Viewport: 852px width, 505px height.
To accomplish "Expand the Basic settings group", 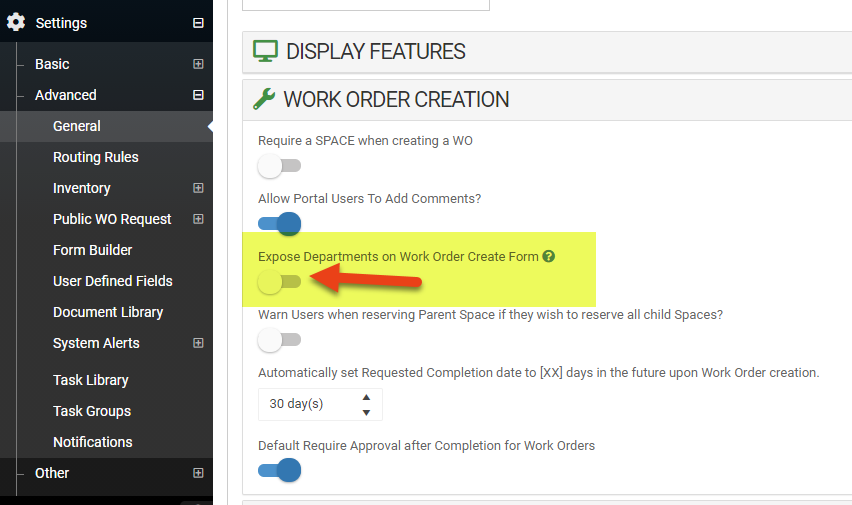I will [x=198, y=64].
